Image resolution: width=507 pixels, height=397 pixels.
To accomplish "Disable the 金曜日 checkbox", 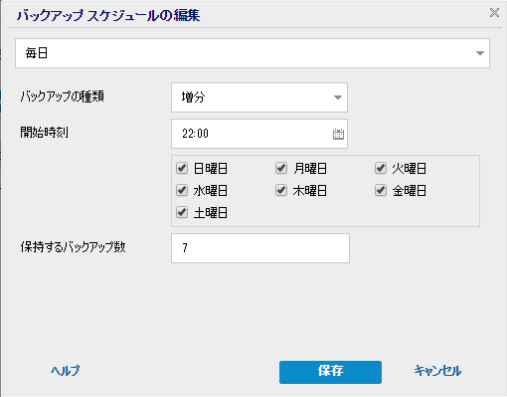I will coord(380,190).
